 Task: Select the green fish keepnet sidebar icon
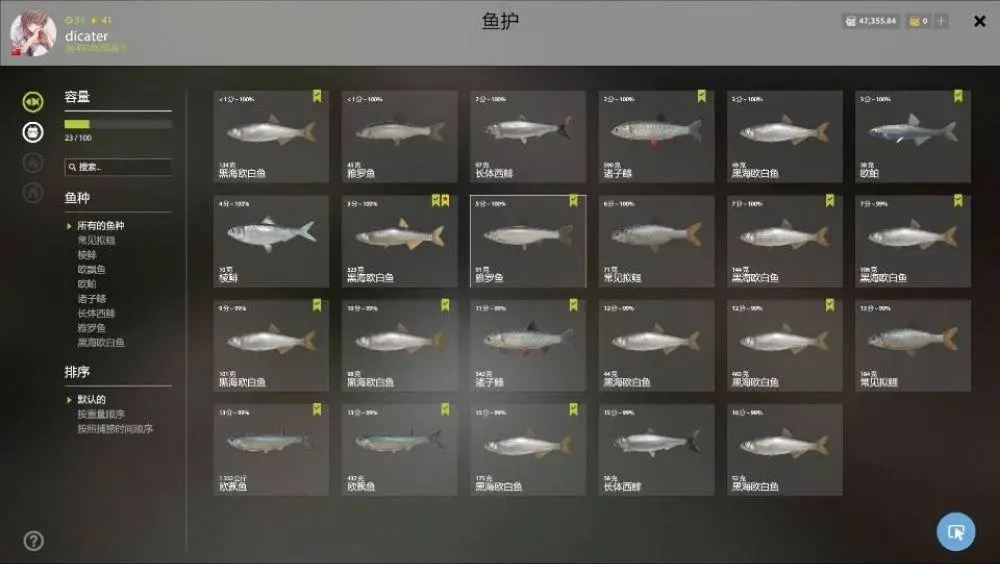click(x=33, y=101)
